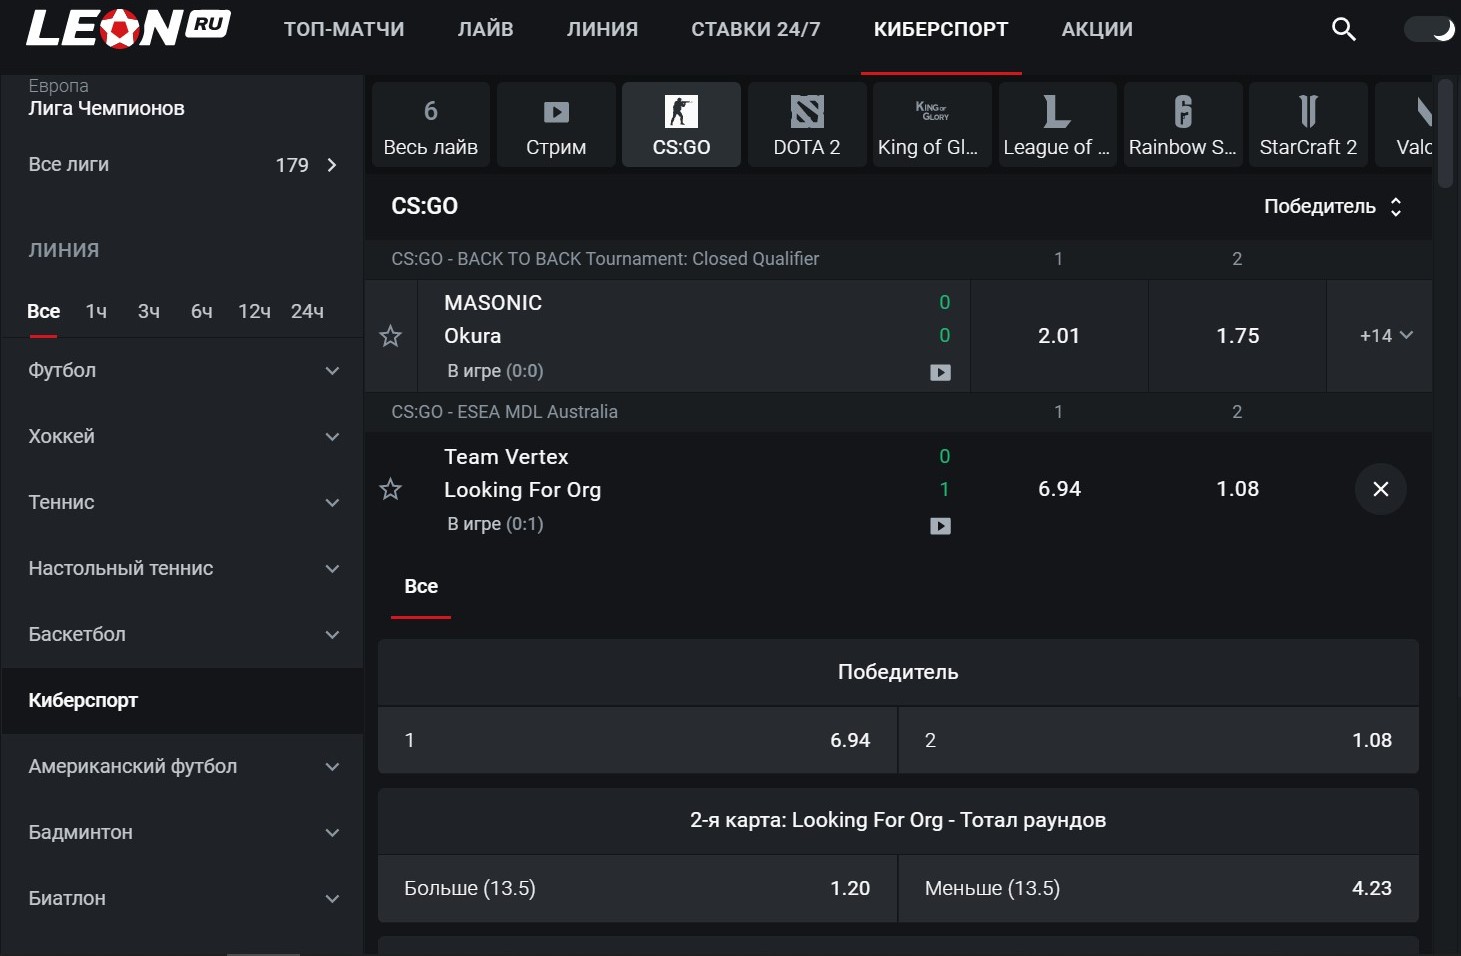Select the Все markets tab
This screenshot has height=956, width=1461.
(x=421, y=587)
